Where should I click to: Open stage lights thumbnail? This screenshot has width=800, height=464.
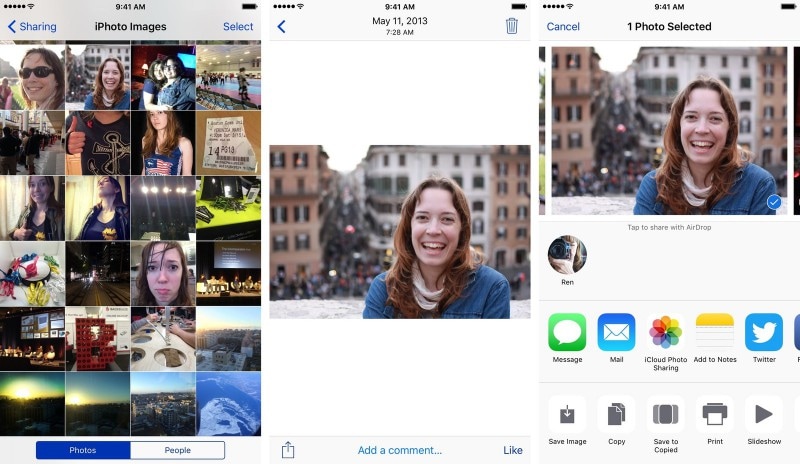(163, 208)
